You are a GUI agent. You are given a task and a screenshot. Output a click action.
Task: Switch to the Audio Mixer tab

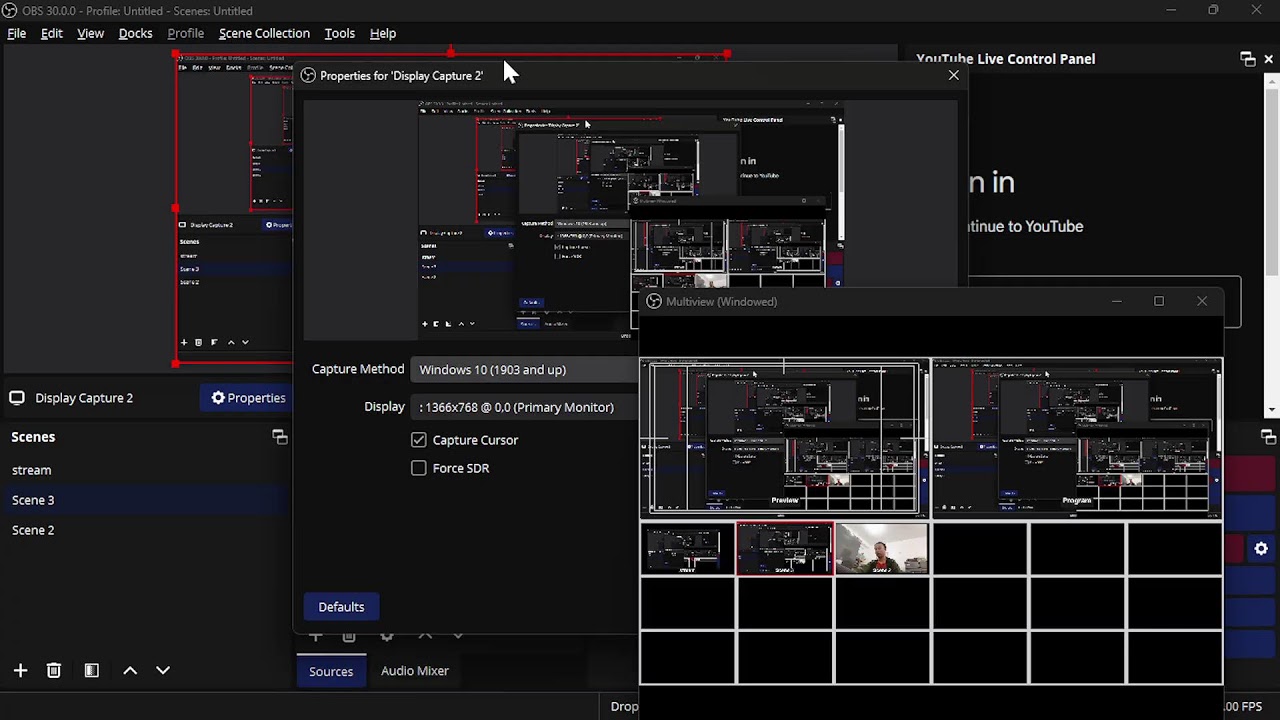pos(415,671)
